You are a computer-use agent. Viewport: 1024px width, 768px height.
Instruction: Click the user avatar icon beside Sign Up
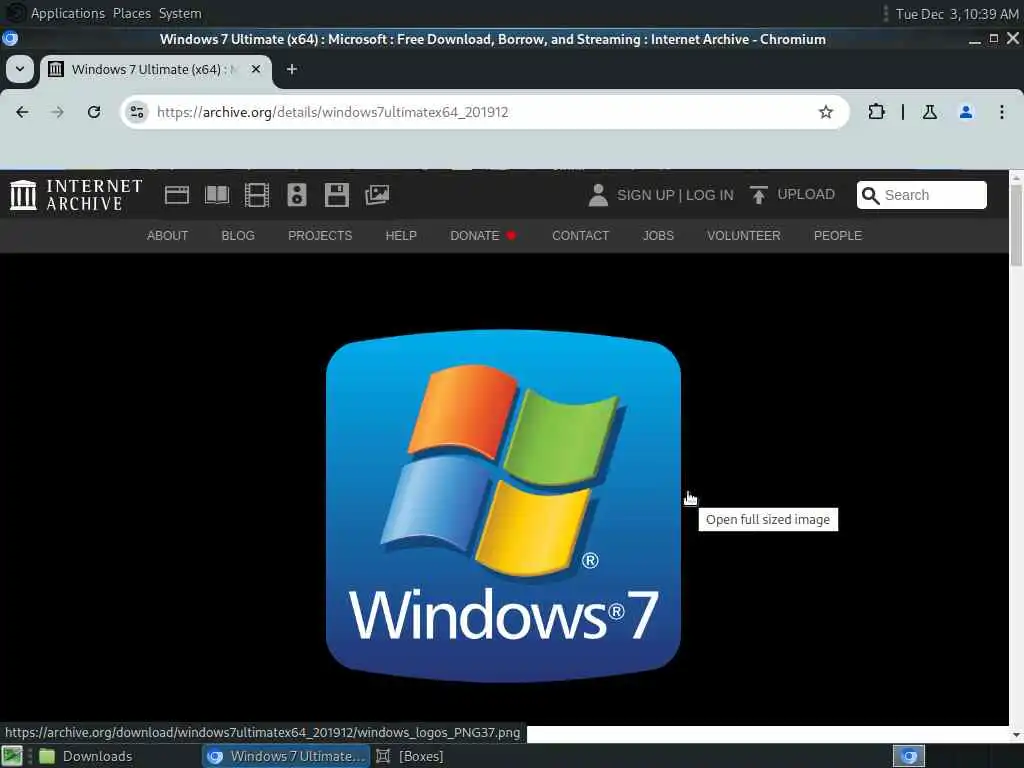click(x=598, y=195)
